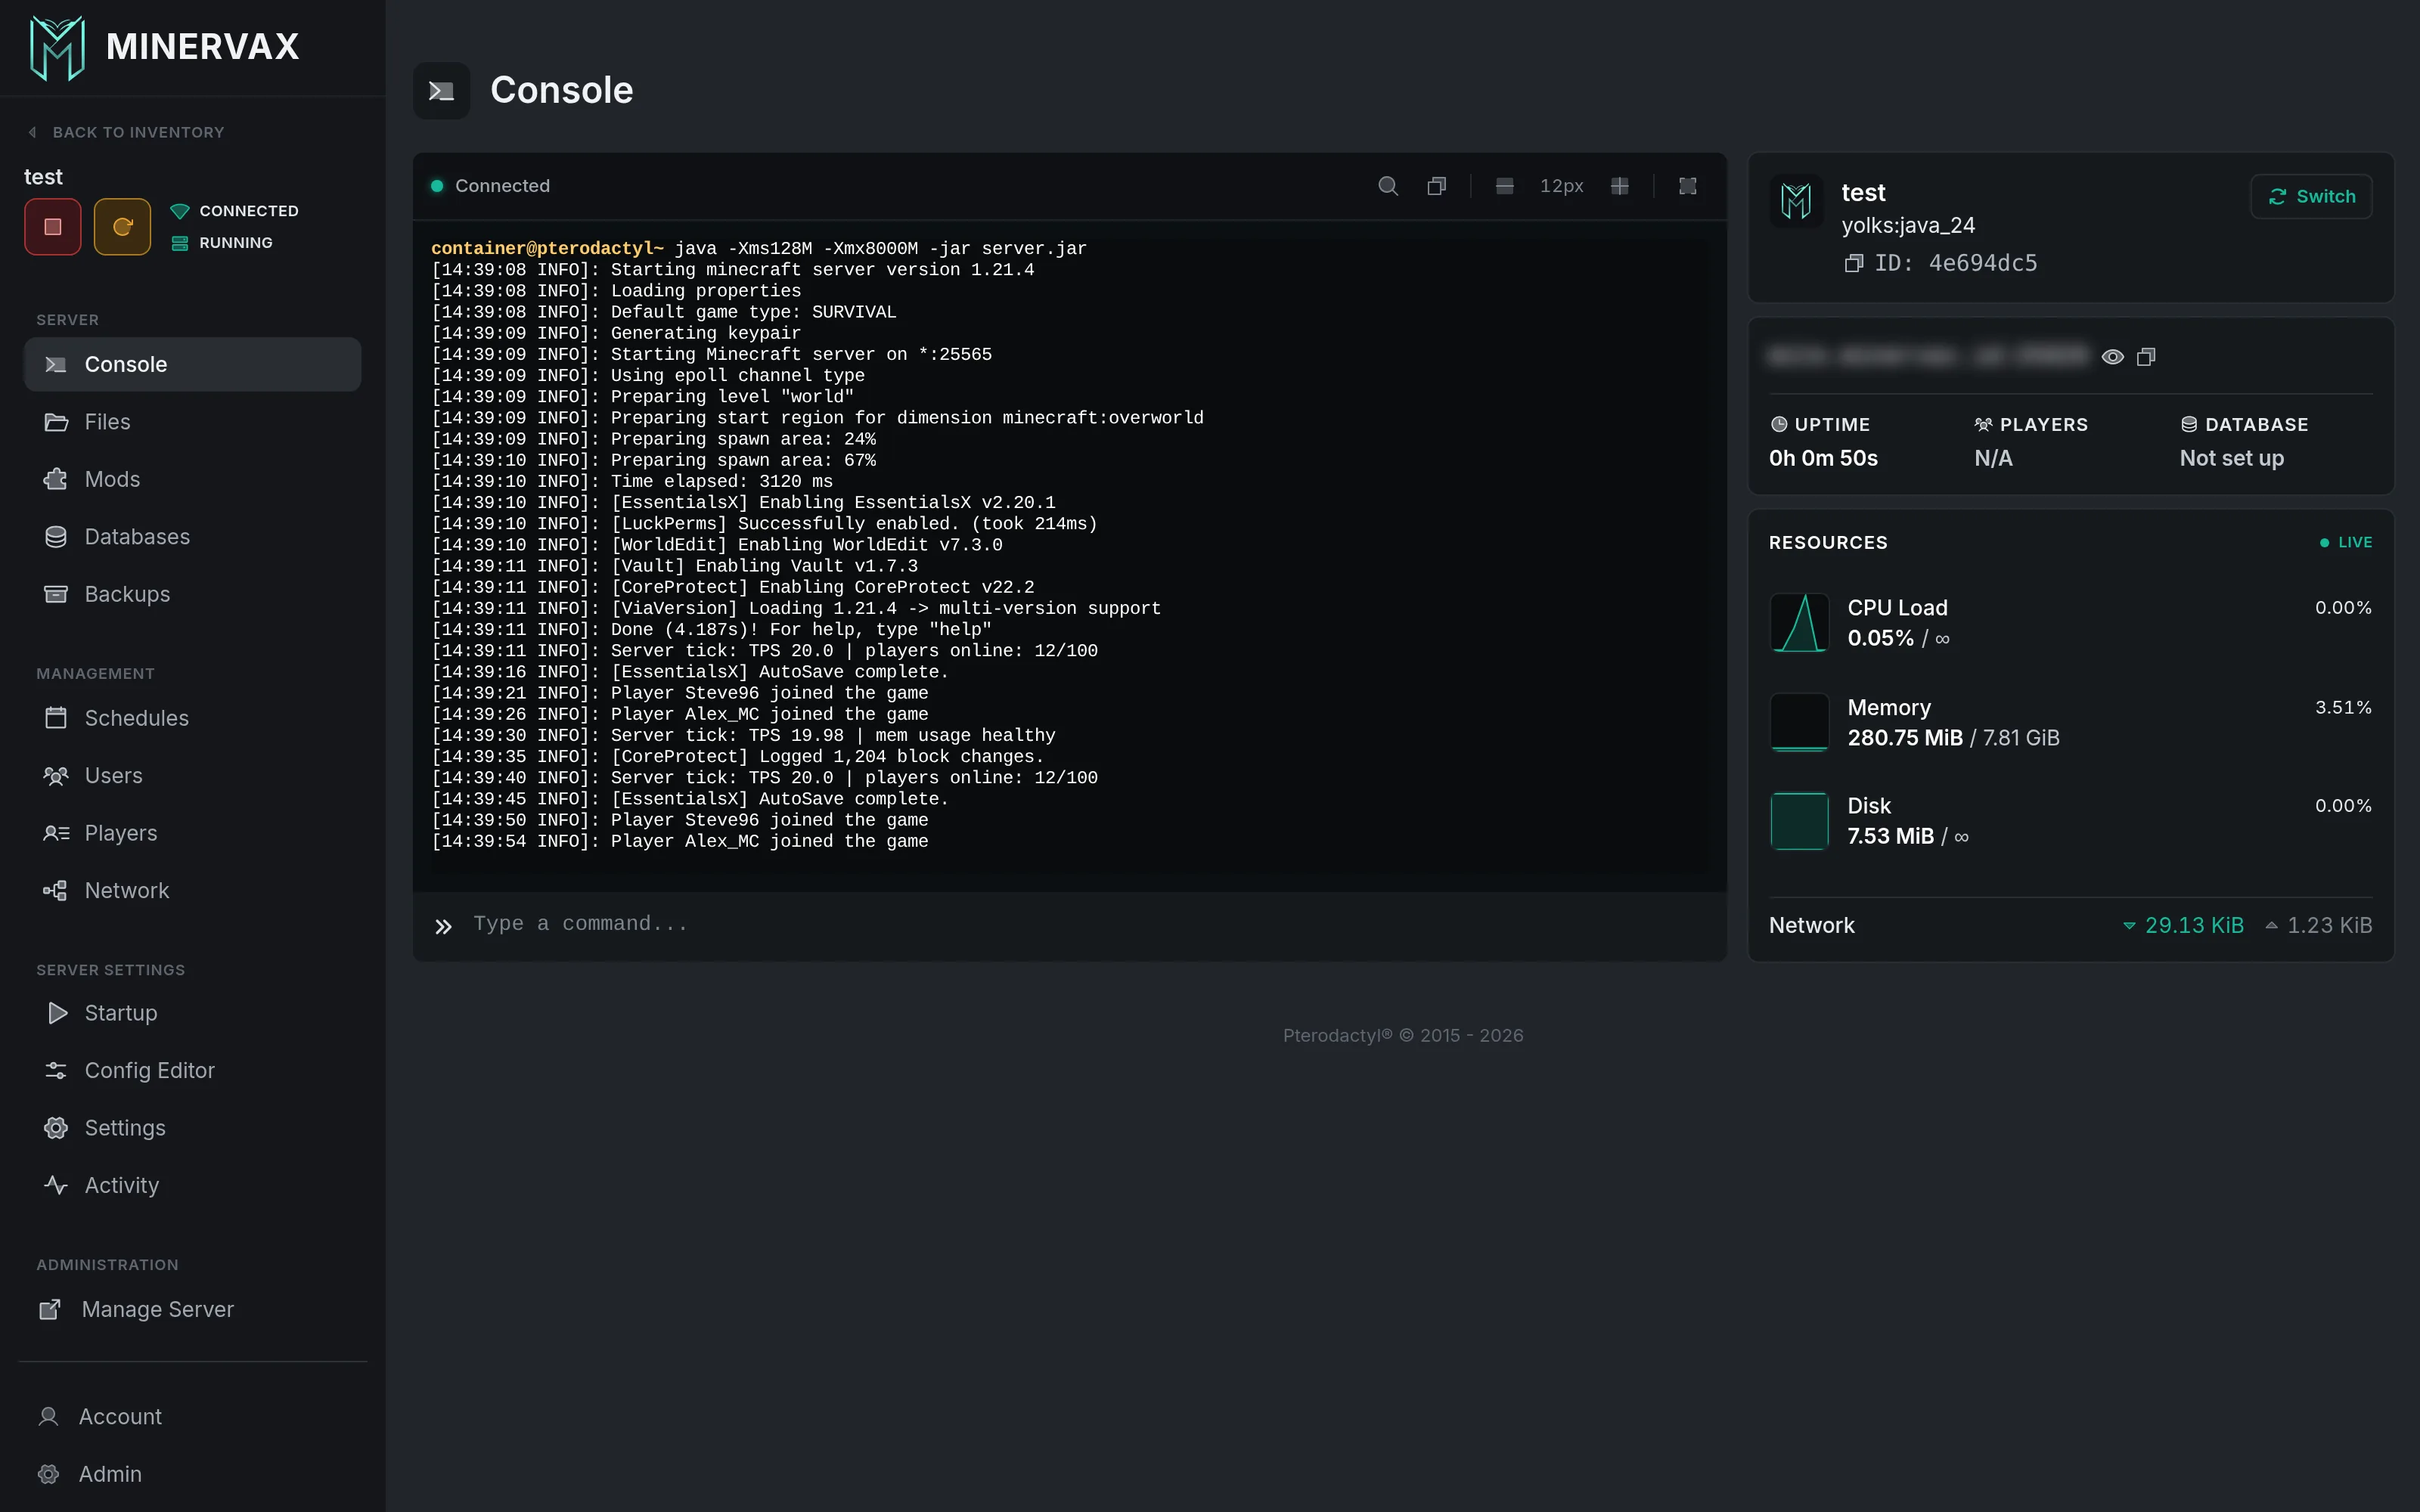The image size is (2420, 1512).
Task: Open Mods via puzzle icon
Action: click(56, 479)
